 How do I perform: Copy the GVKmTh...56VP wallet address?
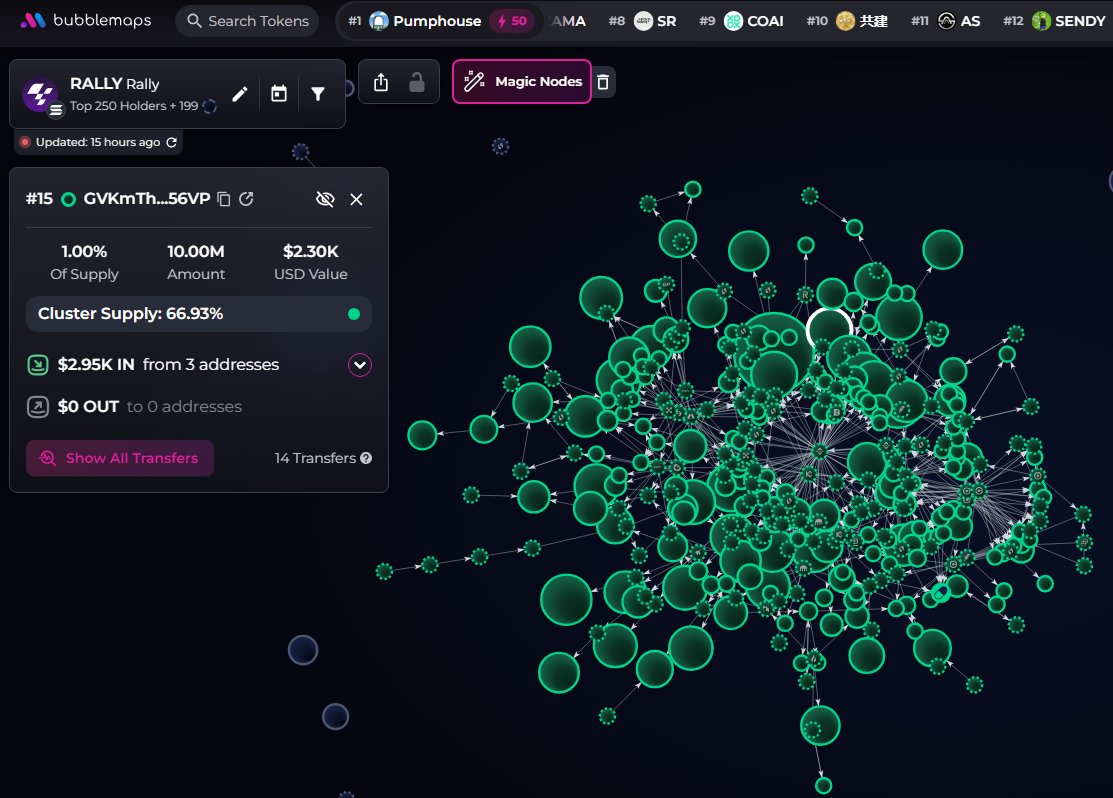(x=224, y=199)
